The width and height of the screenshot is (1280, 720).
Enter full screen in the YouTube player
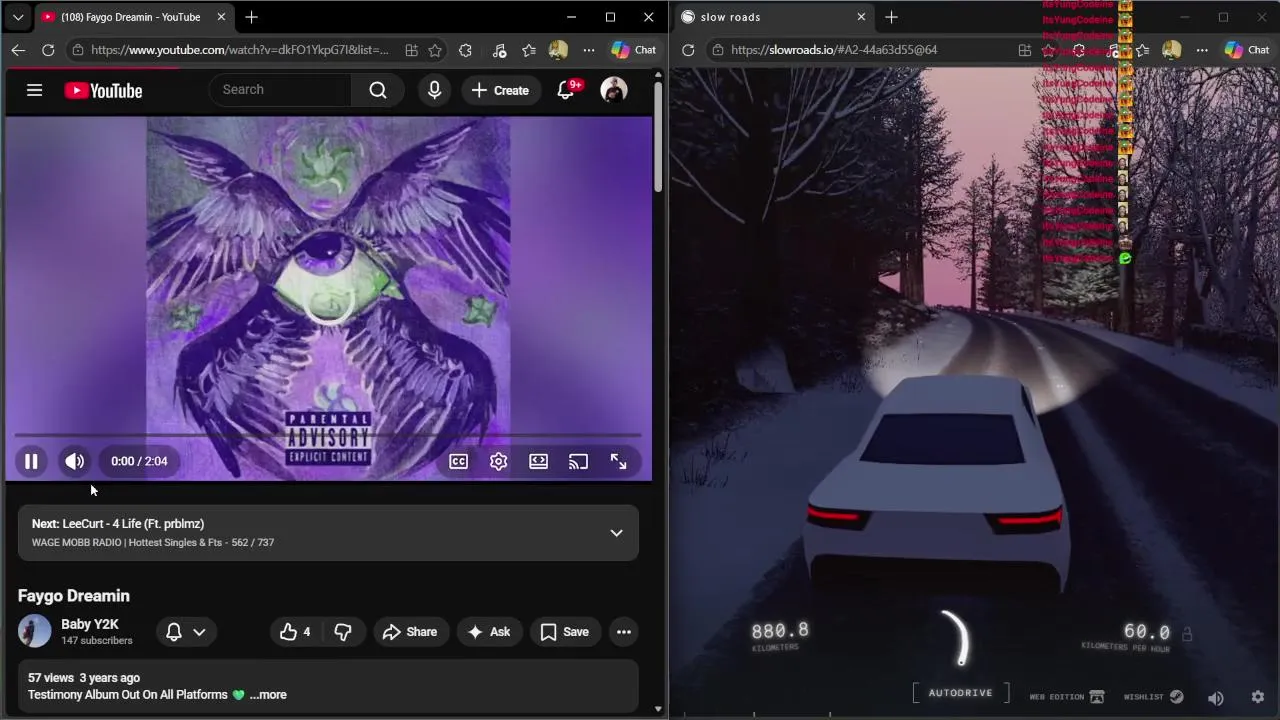pyautogui.click(x=618, y=461)
